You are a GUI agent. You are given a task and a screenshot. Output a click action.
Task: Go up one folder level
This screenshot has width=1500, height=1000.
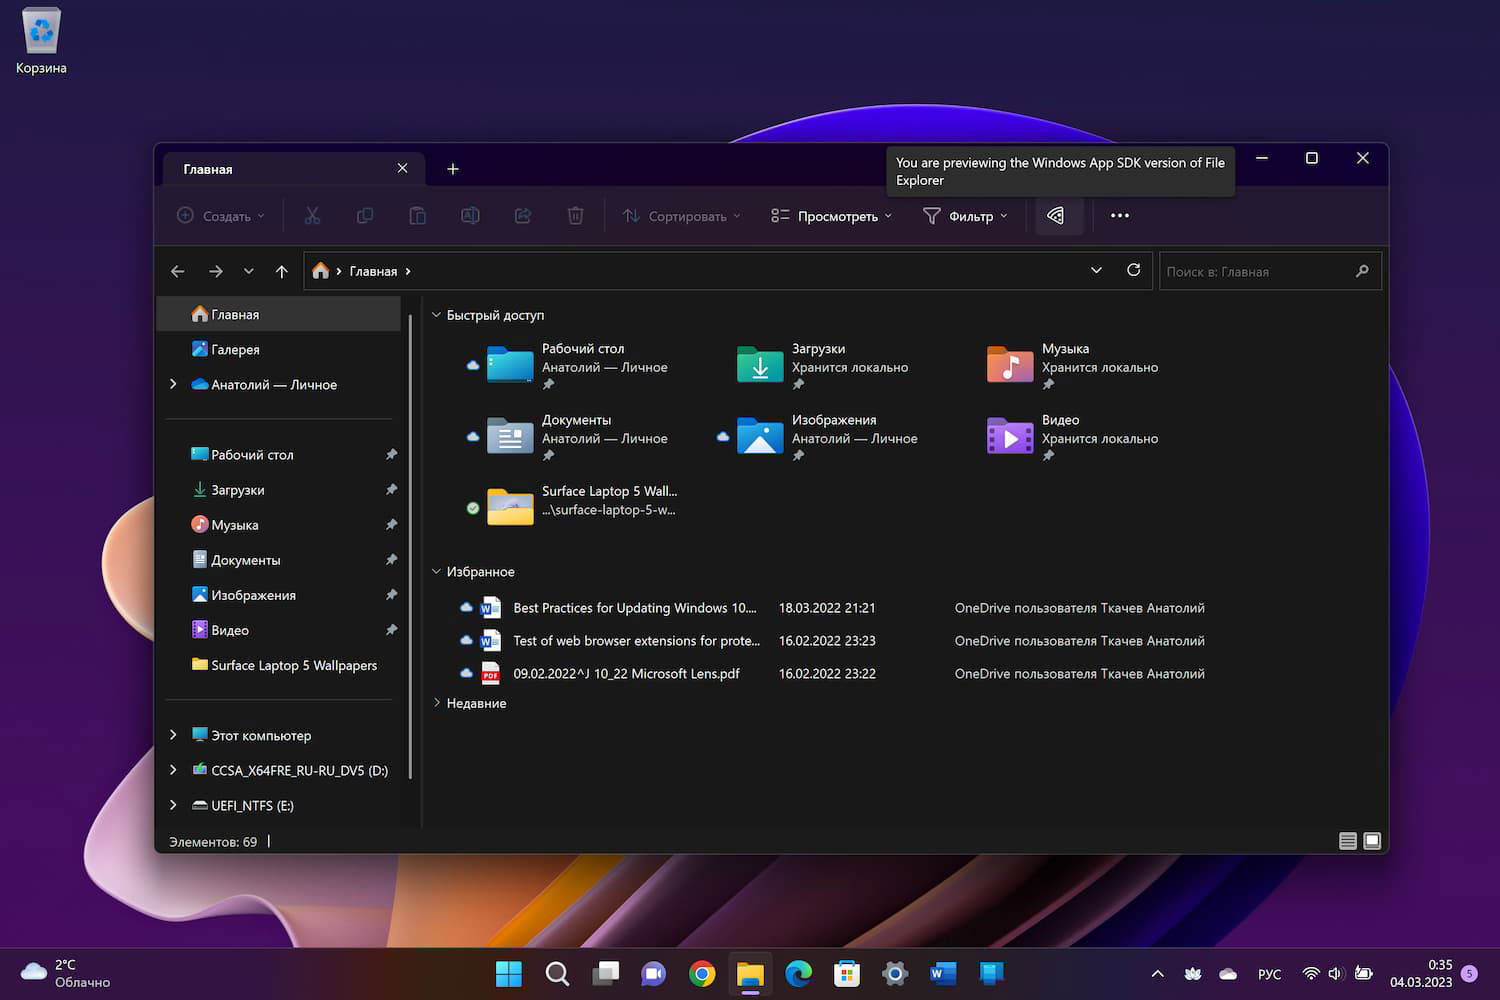282,271
